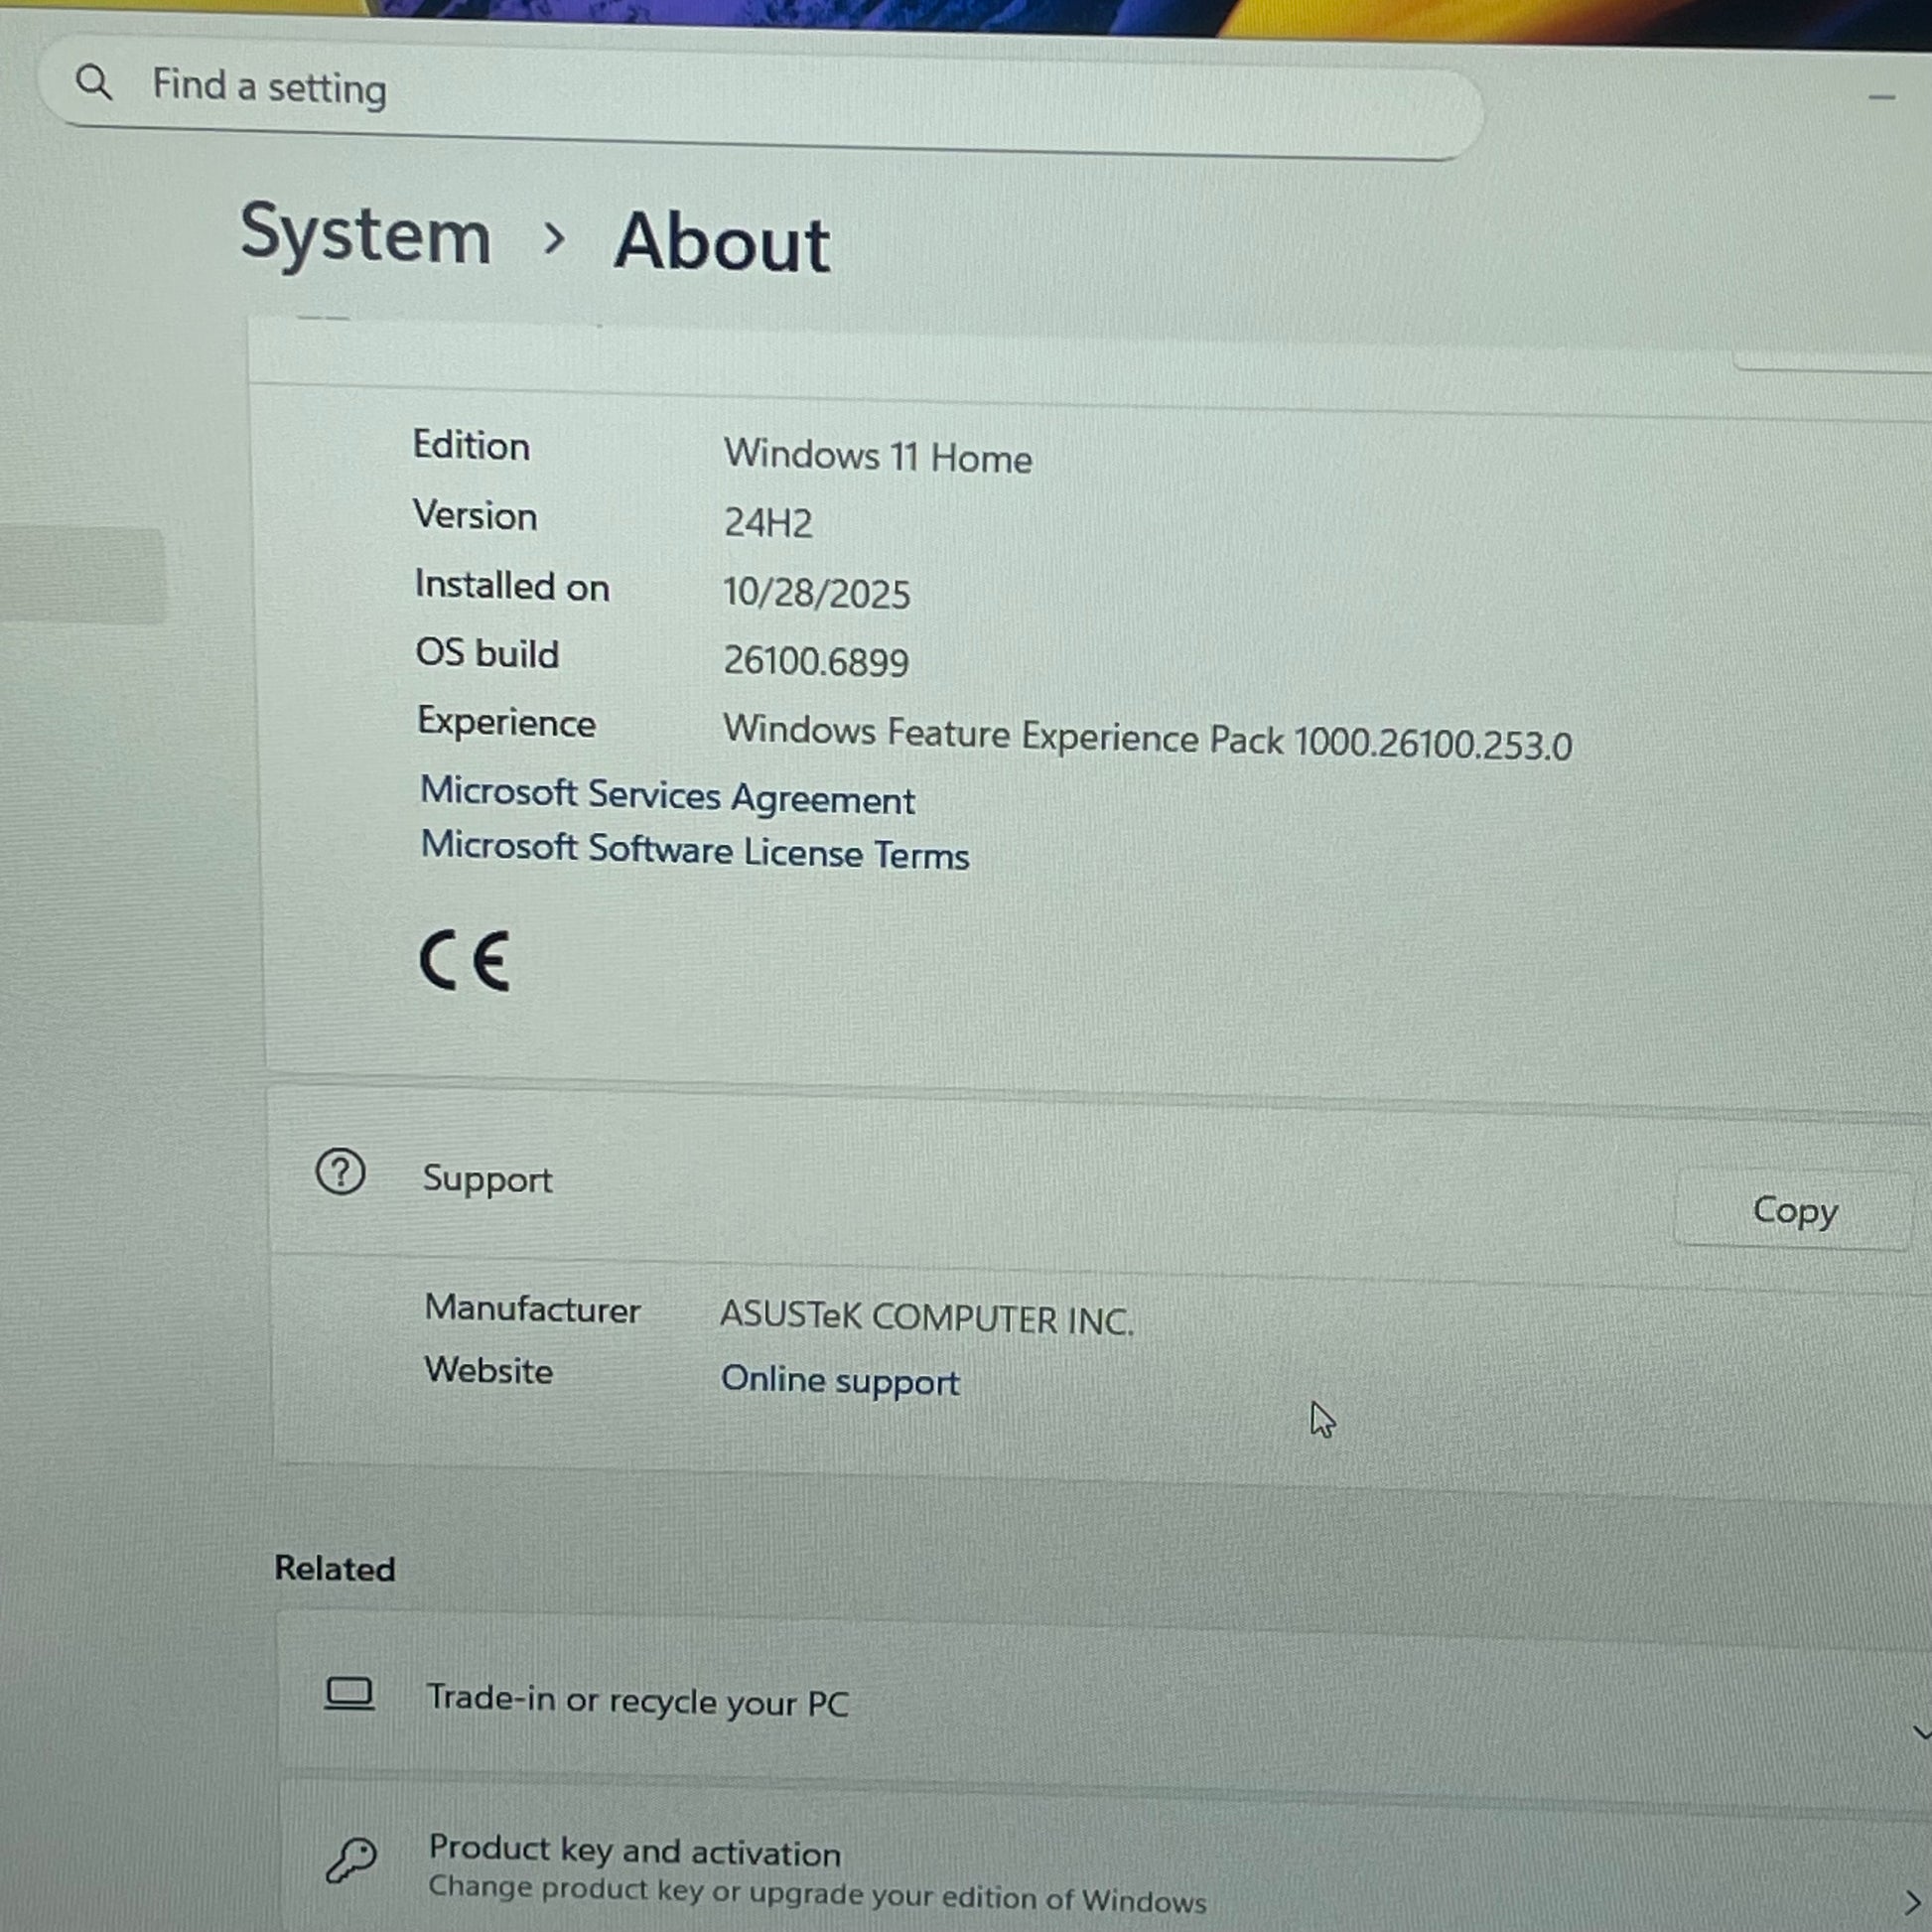Viewport: 1932px width, 1932px height.
Task: Open the Online support website link
Action: 839,1381
